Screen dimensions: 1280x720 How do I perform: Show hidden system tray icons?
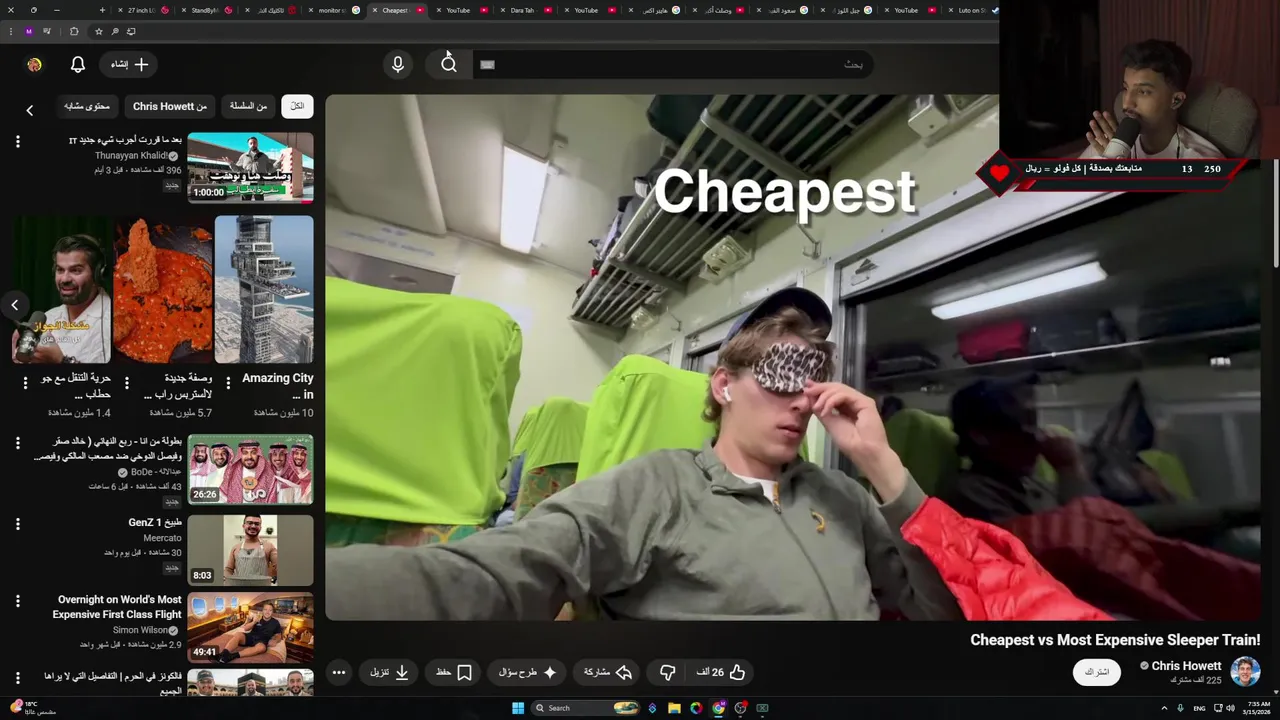pyautogui.click(x=1164, y=708)
